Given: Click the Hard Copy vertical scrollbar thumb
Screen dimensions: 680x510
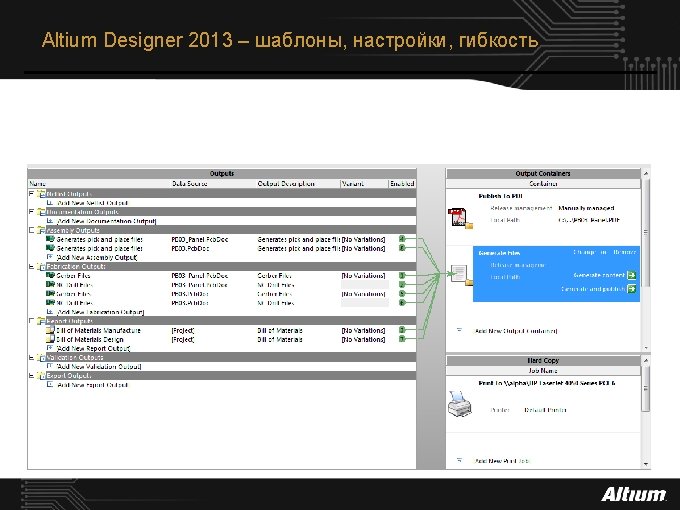Looking at the screenshot, I should click(646, 389).
